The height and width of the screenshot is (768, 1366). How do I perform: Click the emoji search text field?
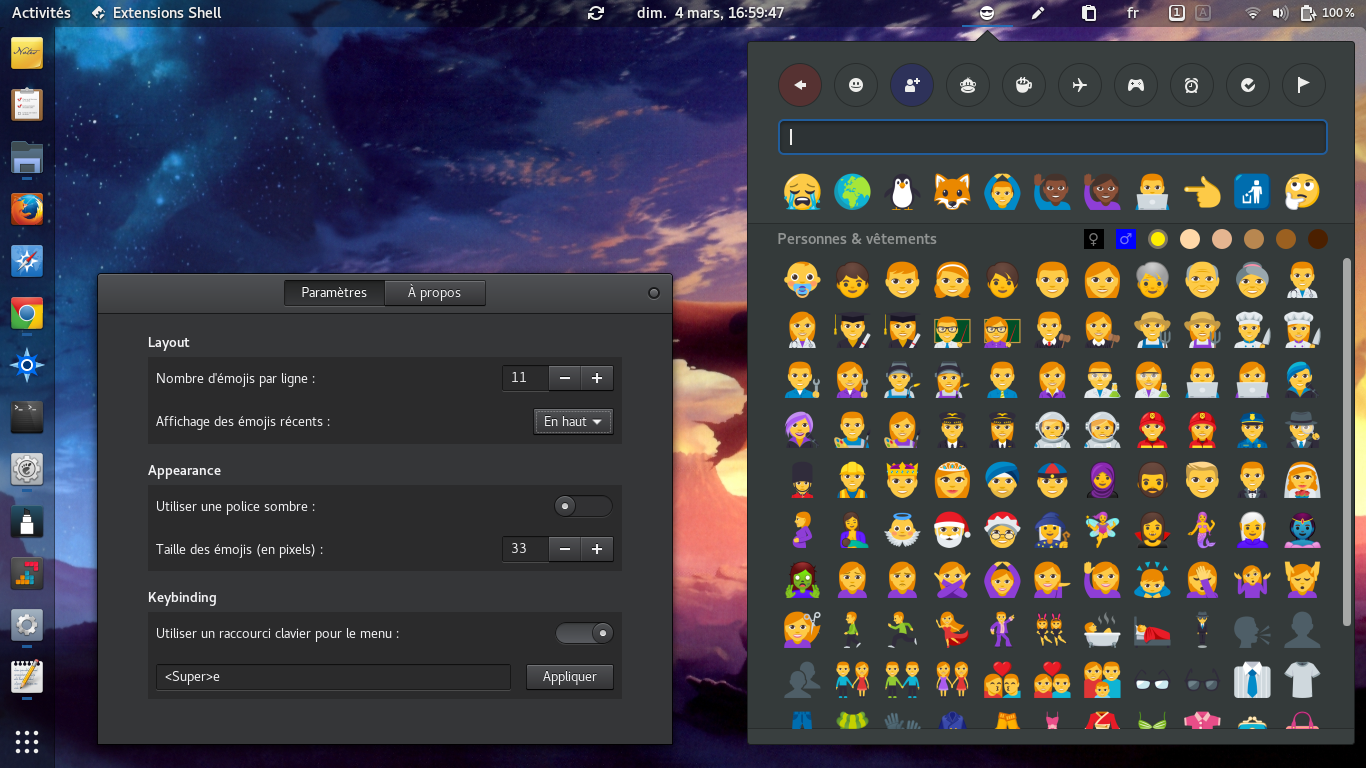tap(1052, 137)
